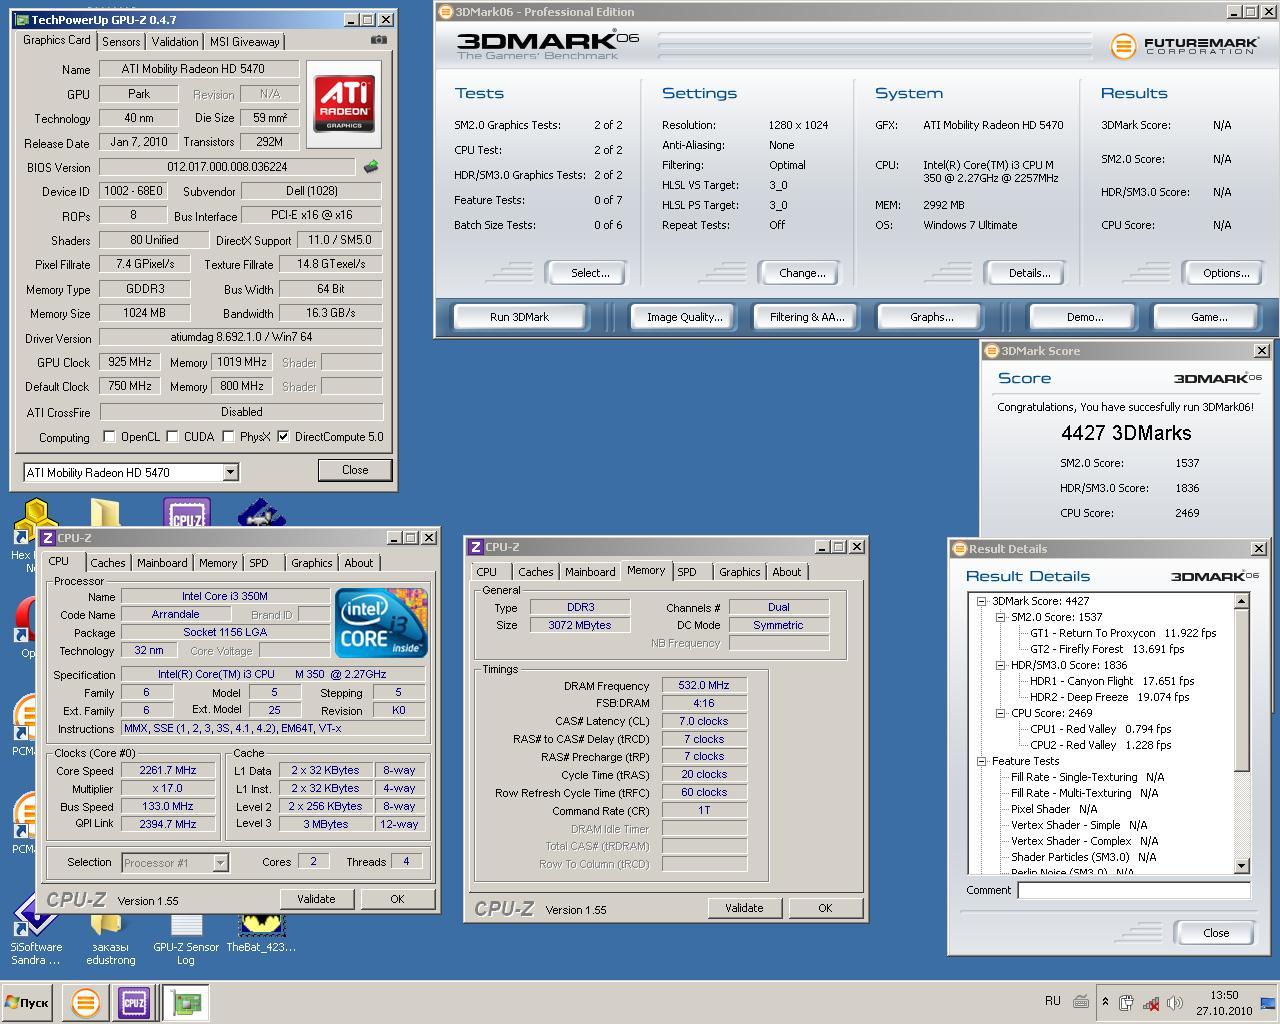Click the Run 3DMark button
Screen dimensions: 1280x1024
519,317
